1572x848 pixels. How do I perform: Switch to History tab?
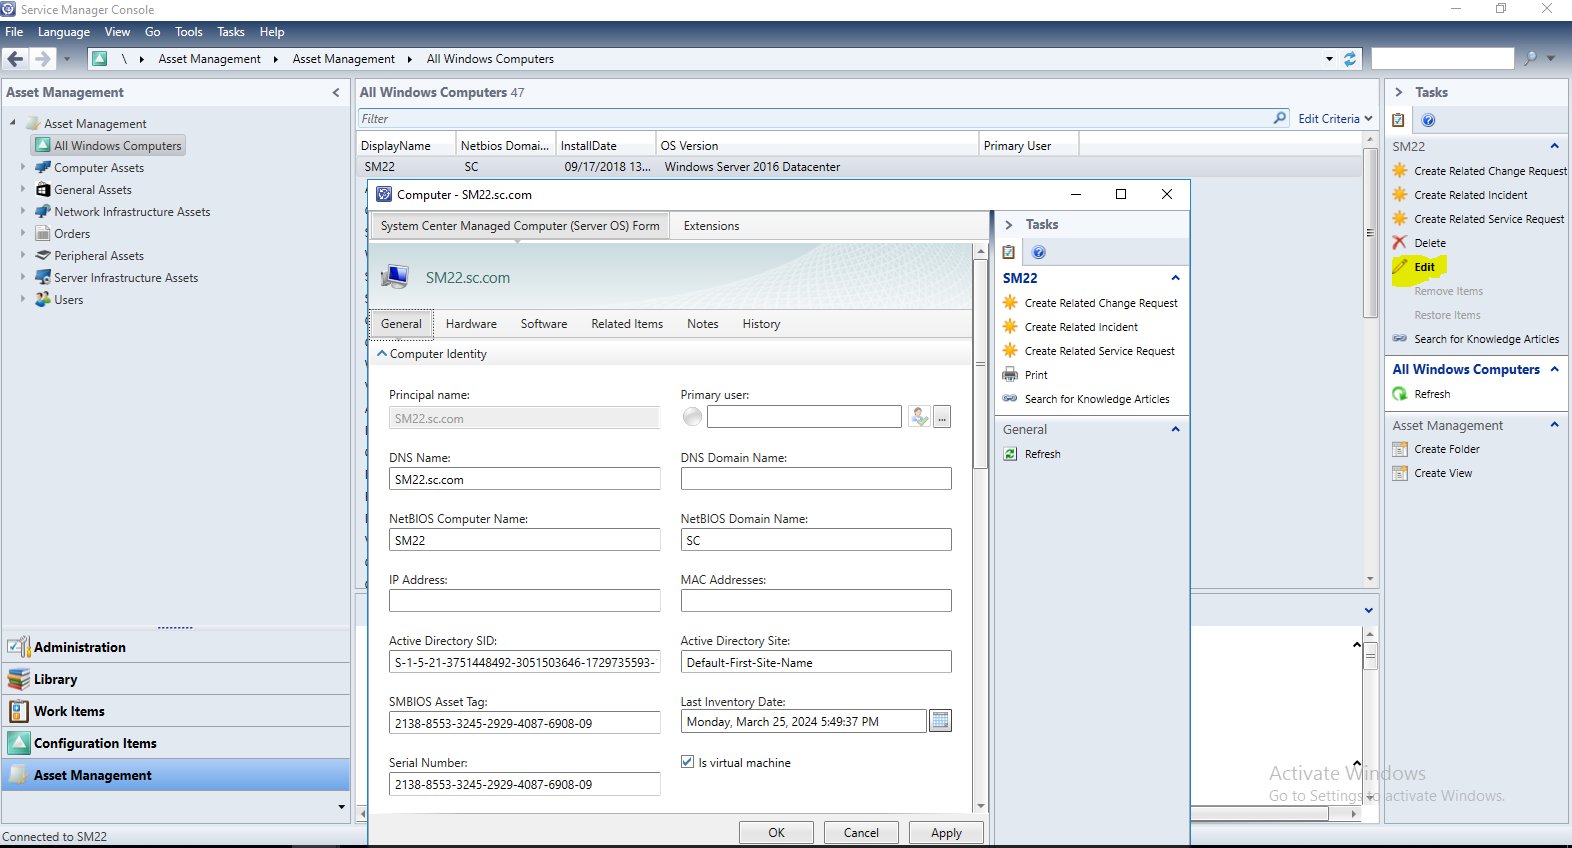tap(761, 324)
